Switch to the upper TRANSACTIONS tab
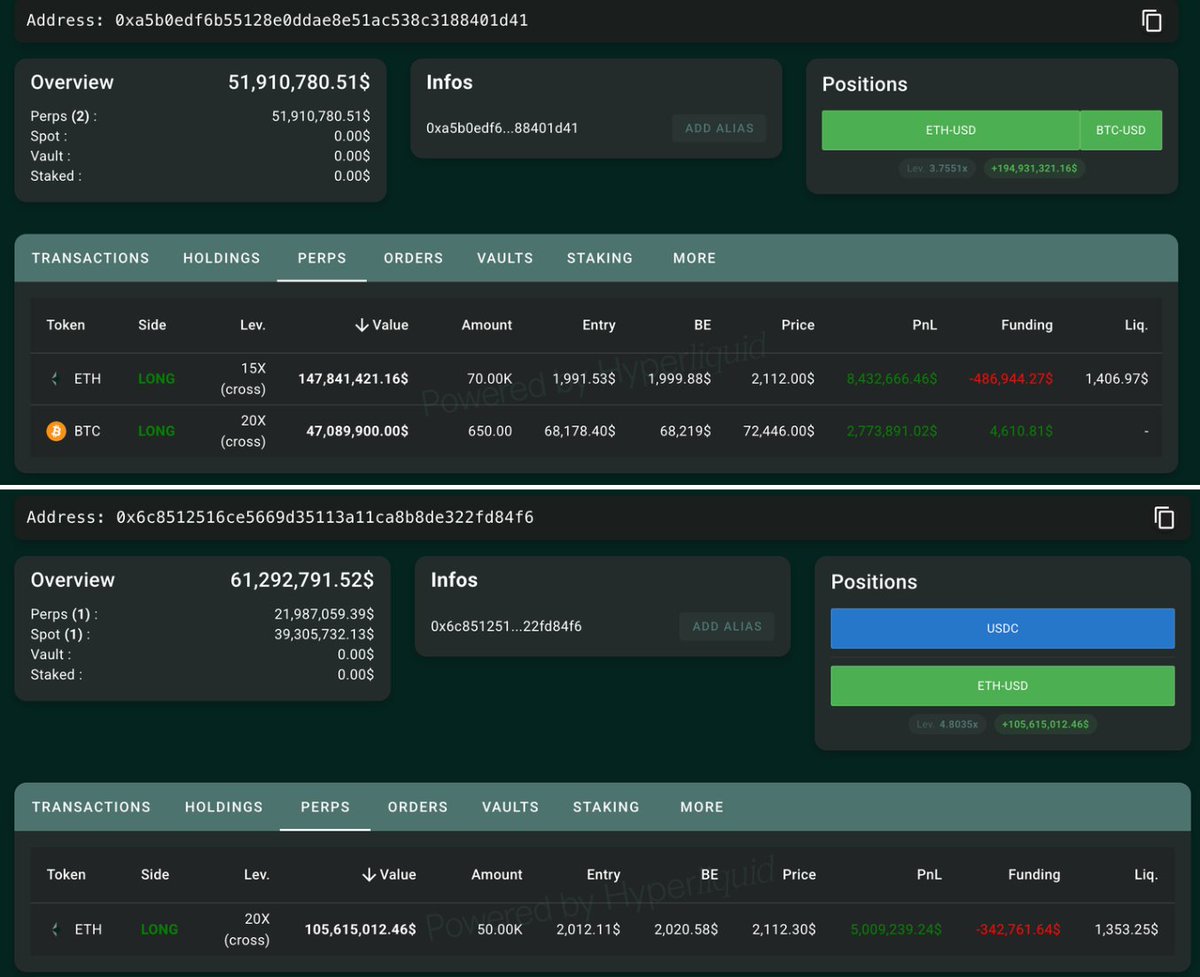1200x977 pixels. pos(90,258)
